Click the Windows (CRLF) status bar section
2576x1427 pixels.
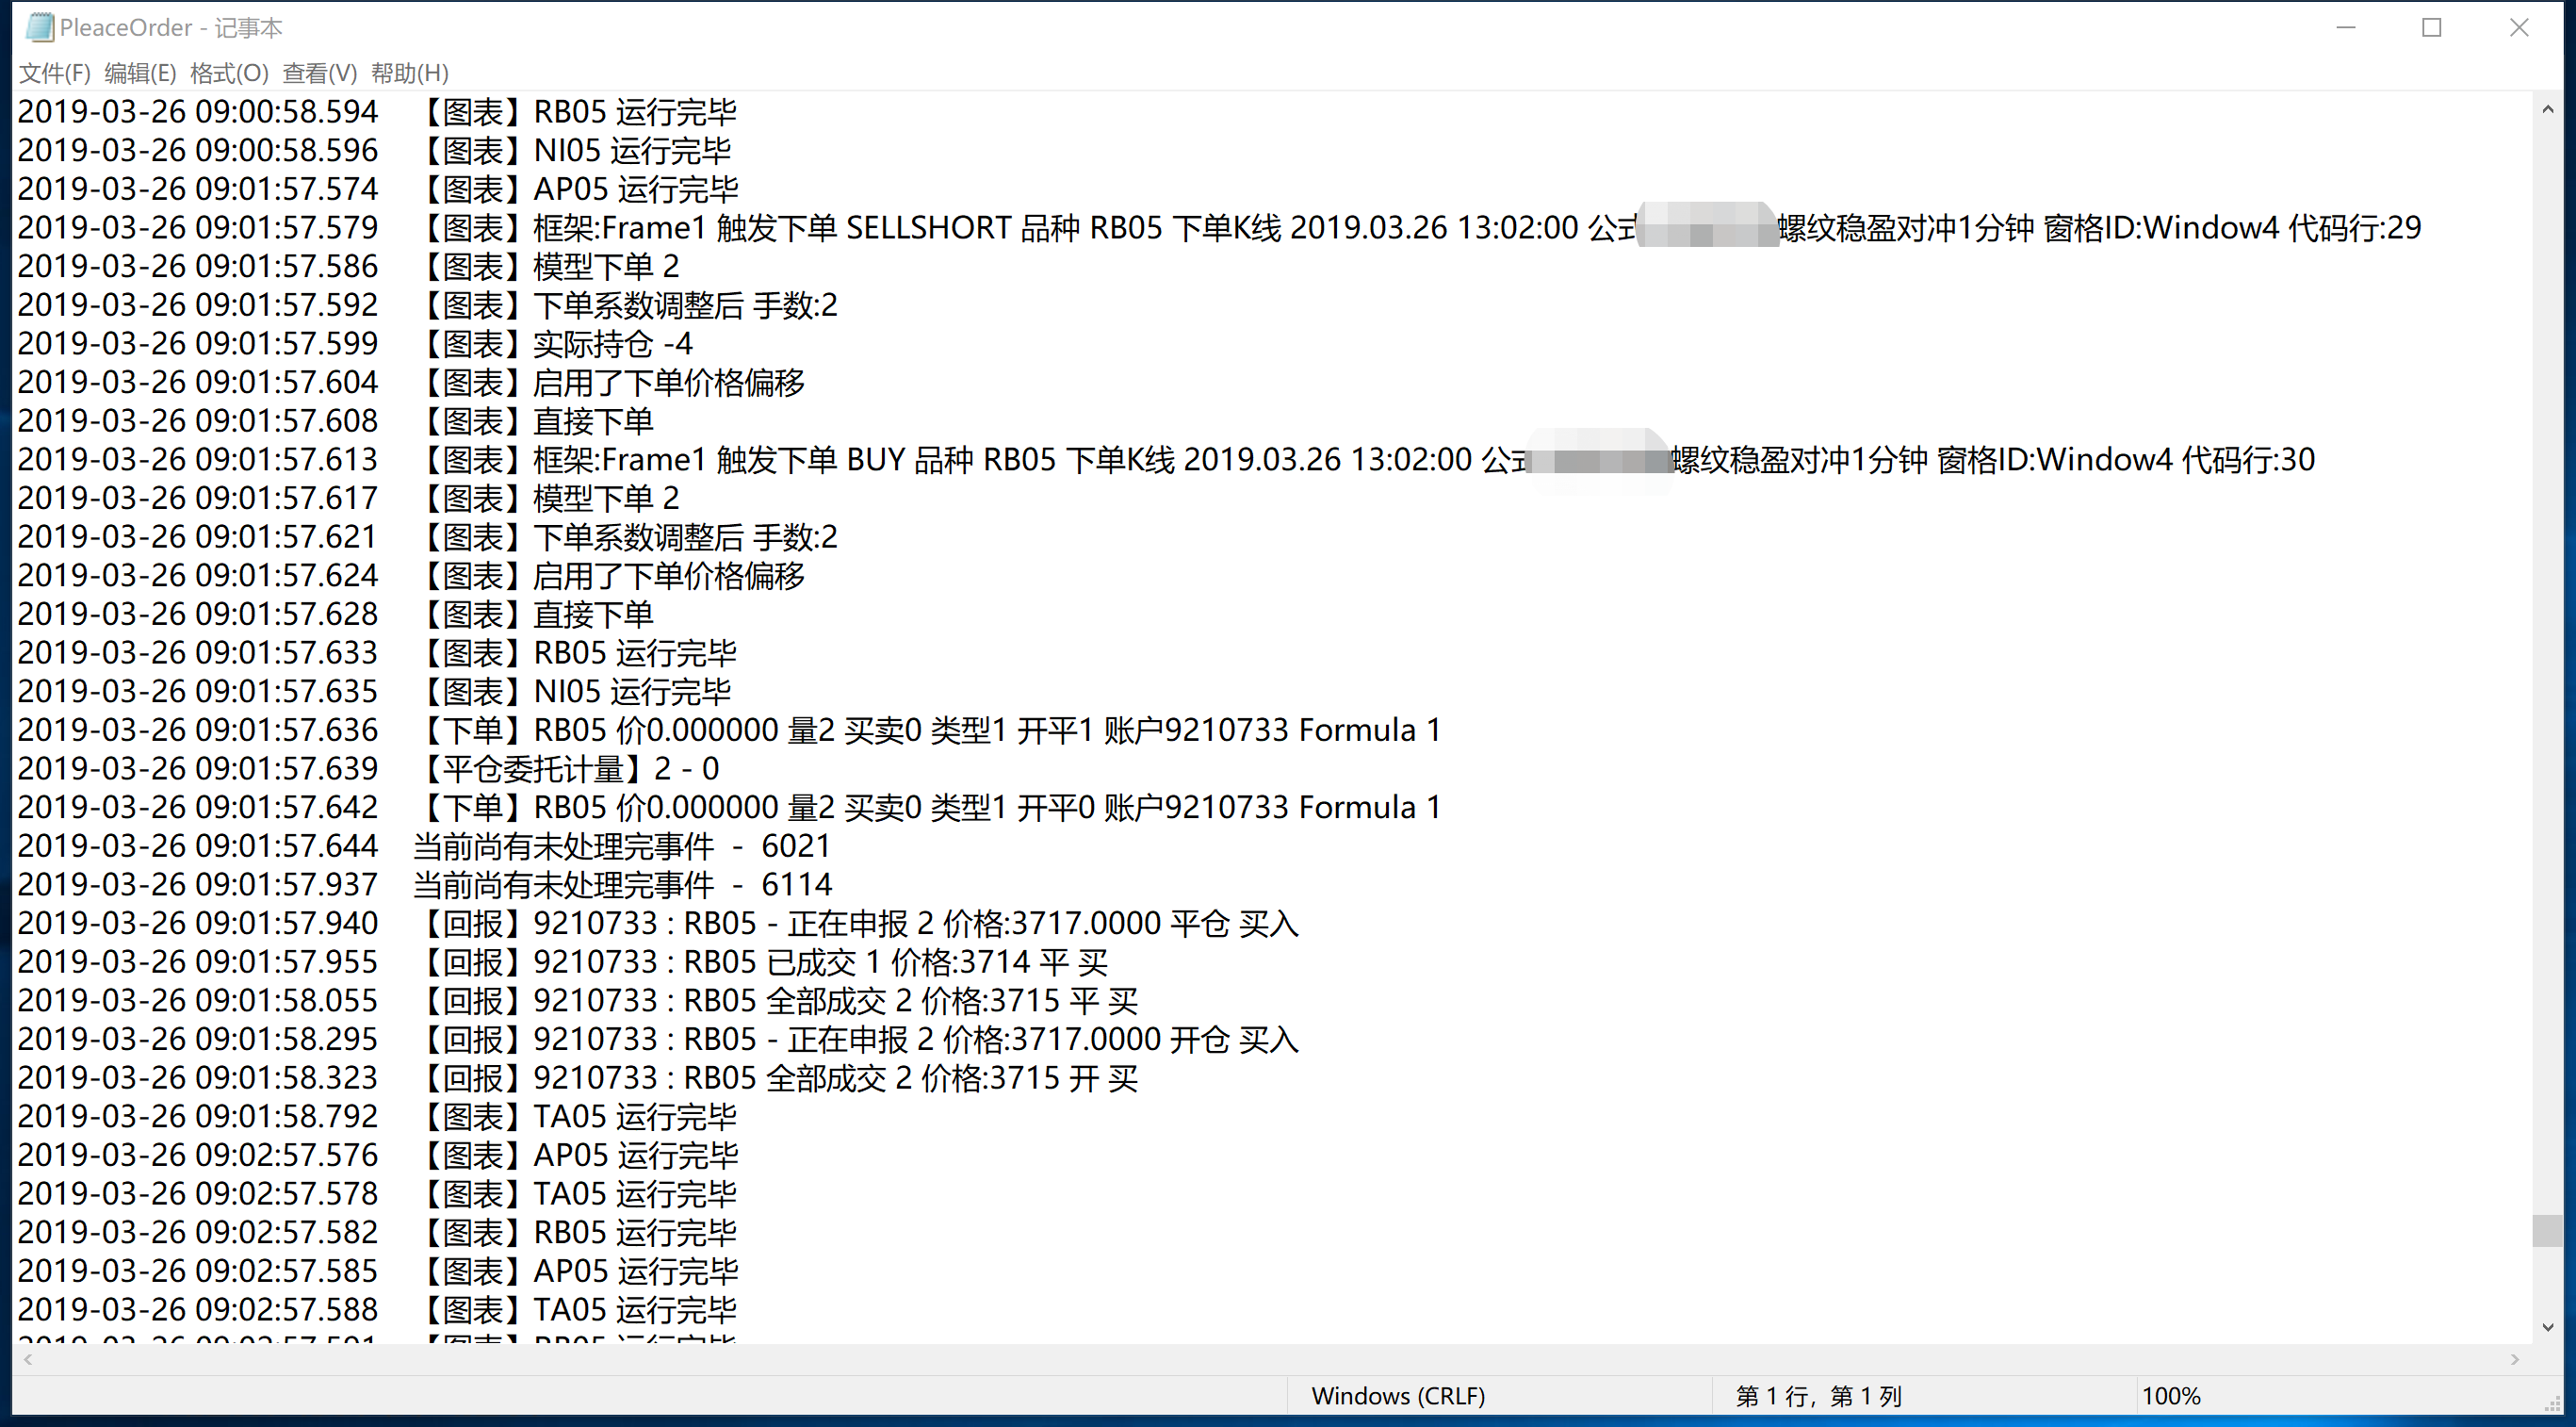coord(1397,1396)
